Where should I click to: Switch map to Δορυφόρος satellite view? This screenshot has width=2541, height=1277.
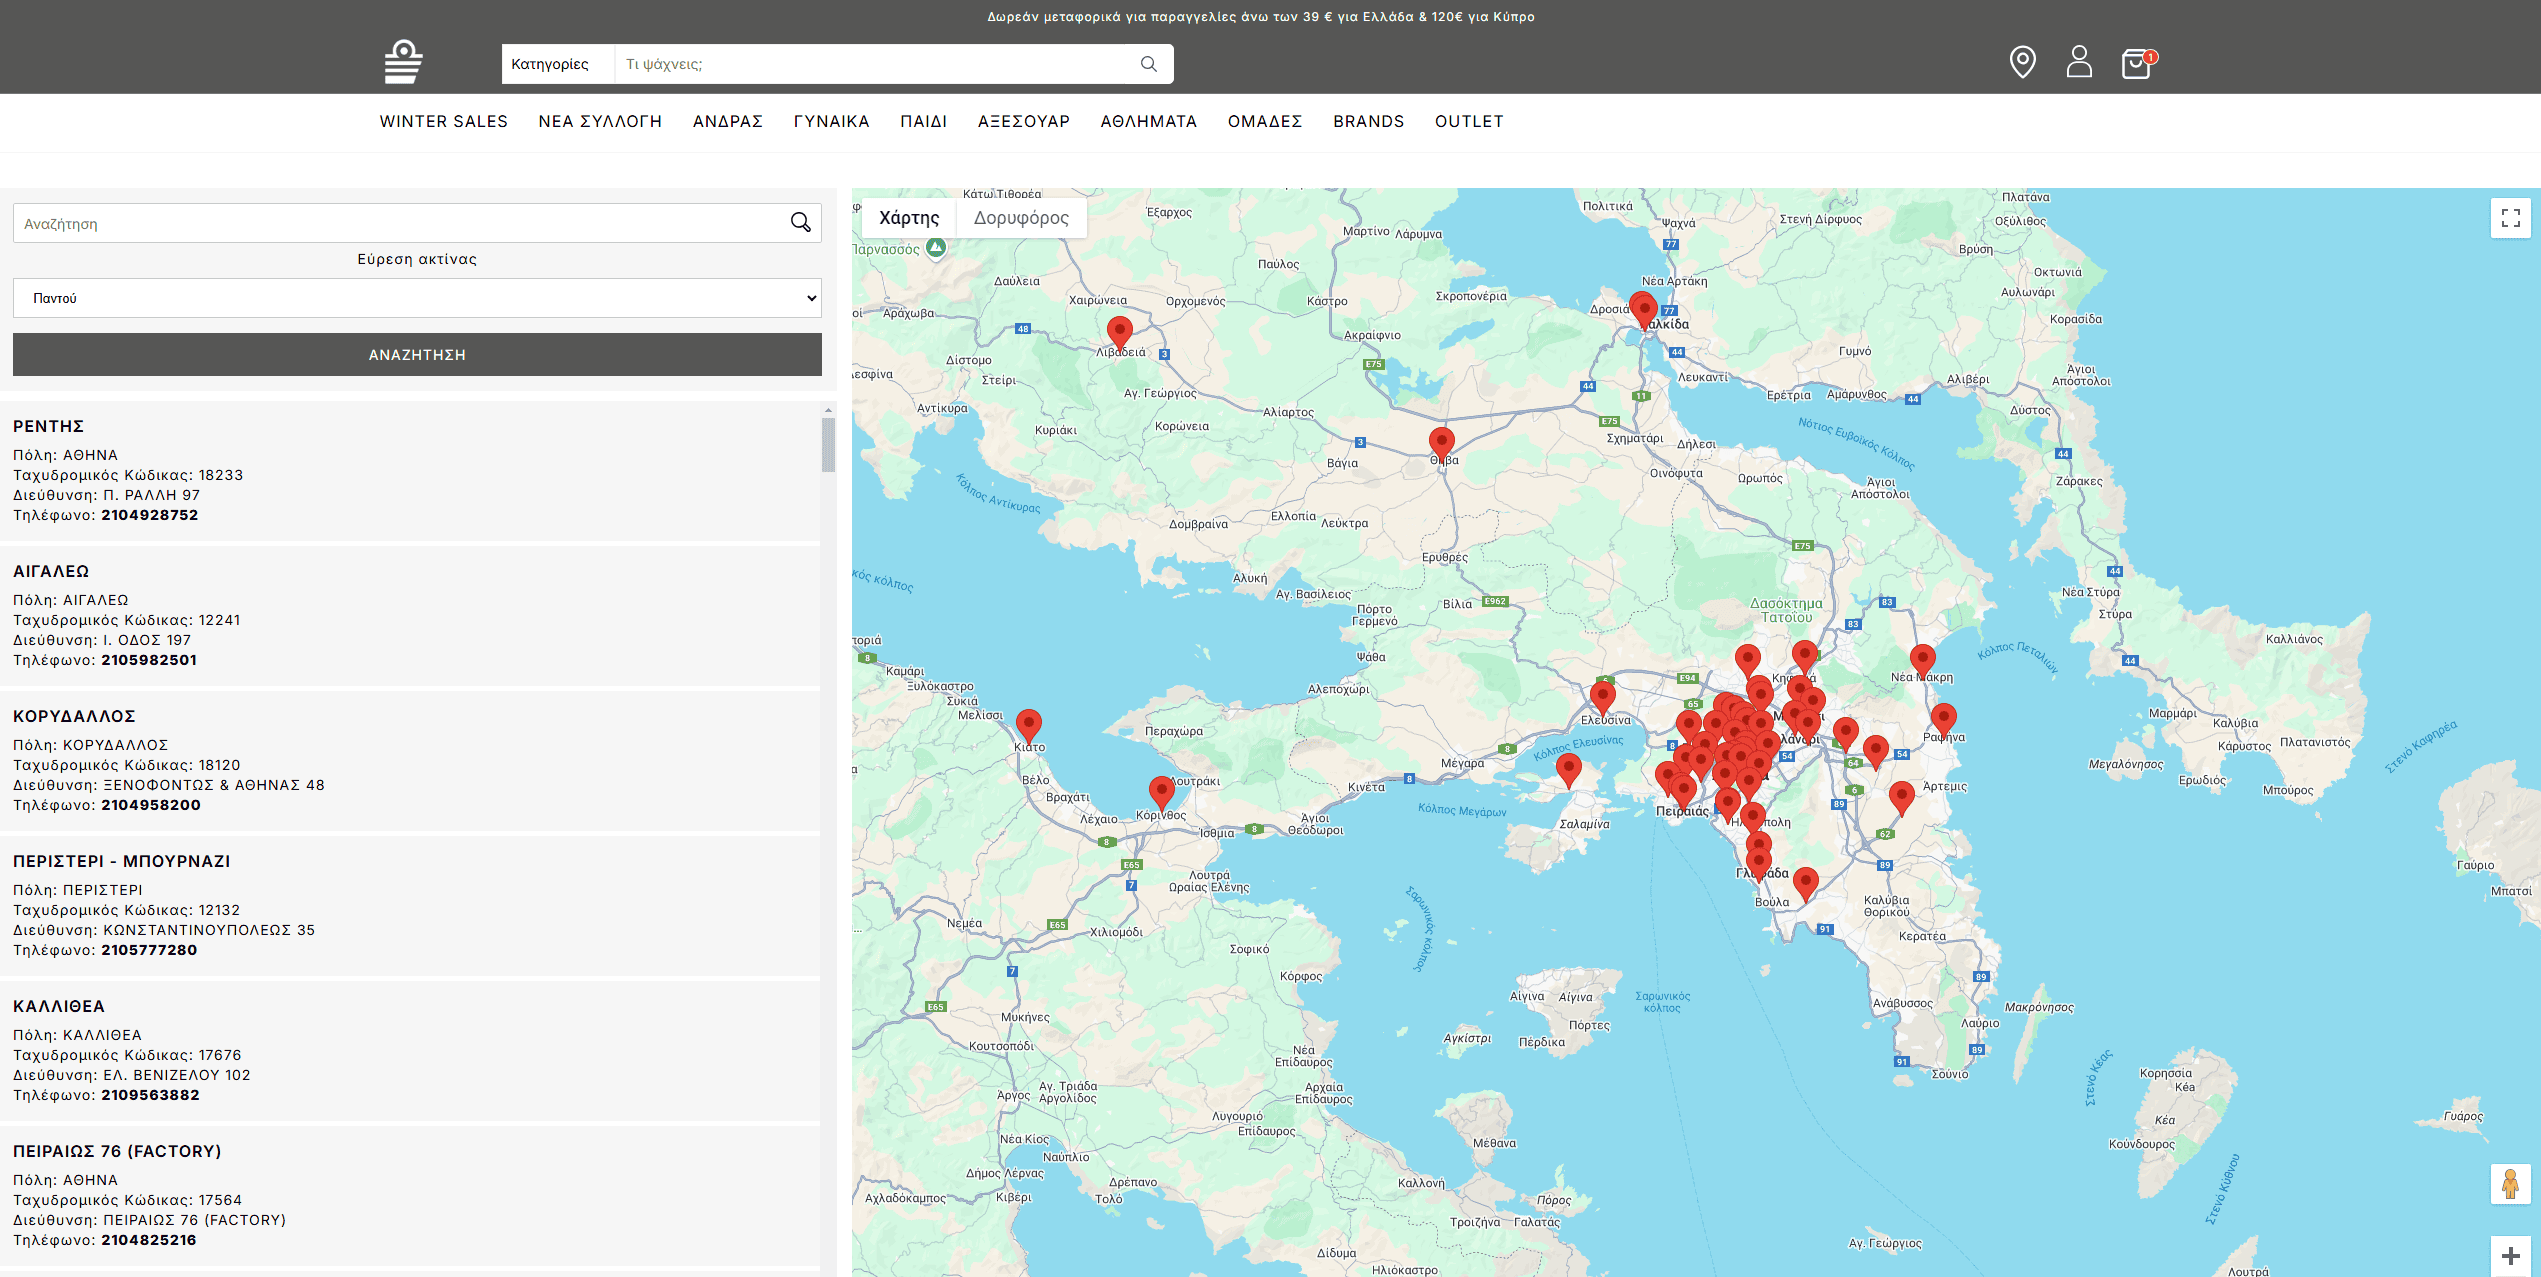pyautogui.click(x=1021, y=218)
